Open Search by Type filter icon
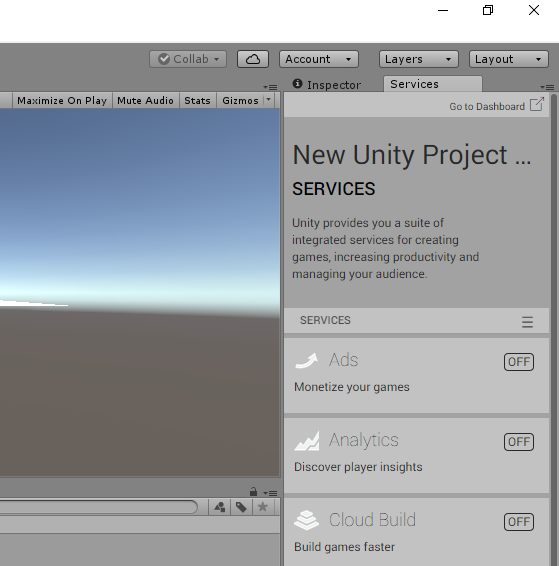The width and height of the screenshot is (559, 566). pyautogui.click(x=220, y=507)
